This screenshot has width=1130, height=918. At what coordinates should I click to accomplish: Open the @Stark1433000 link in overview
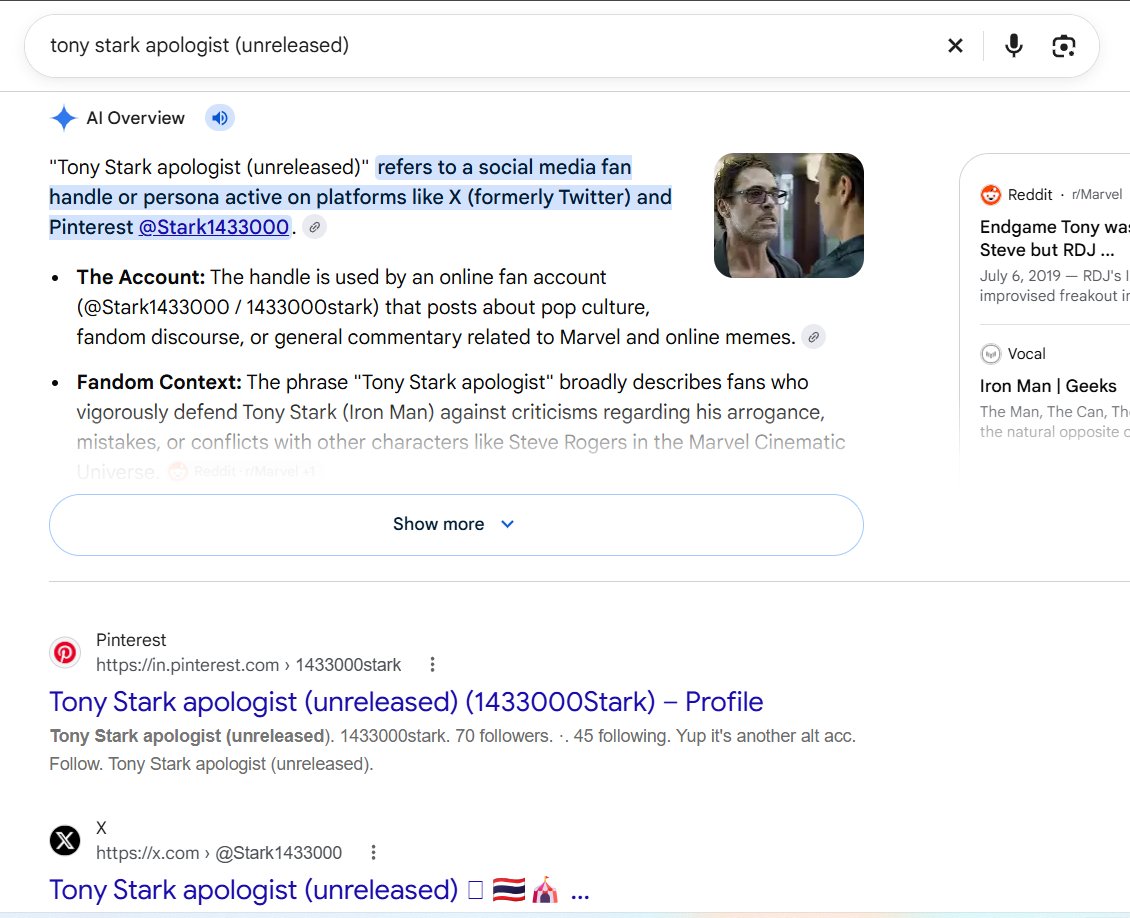tap(213, 227)
